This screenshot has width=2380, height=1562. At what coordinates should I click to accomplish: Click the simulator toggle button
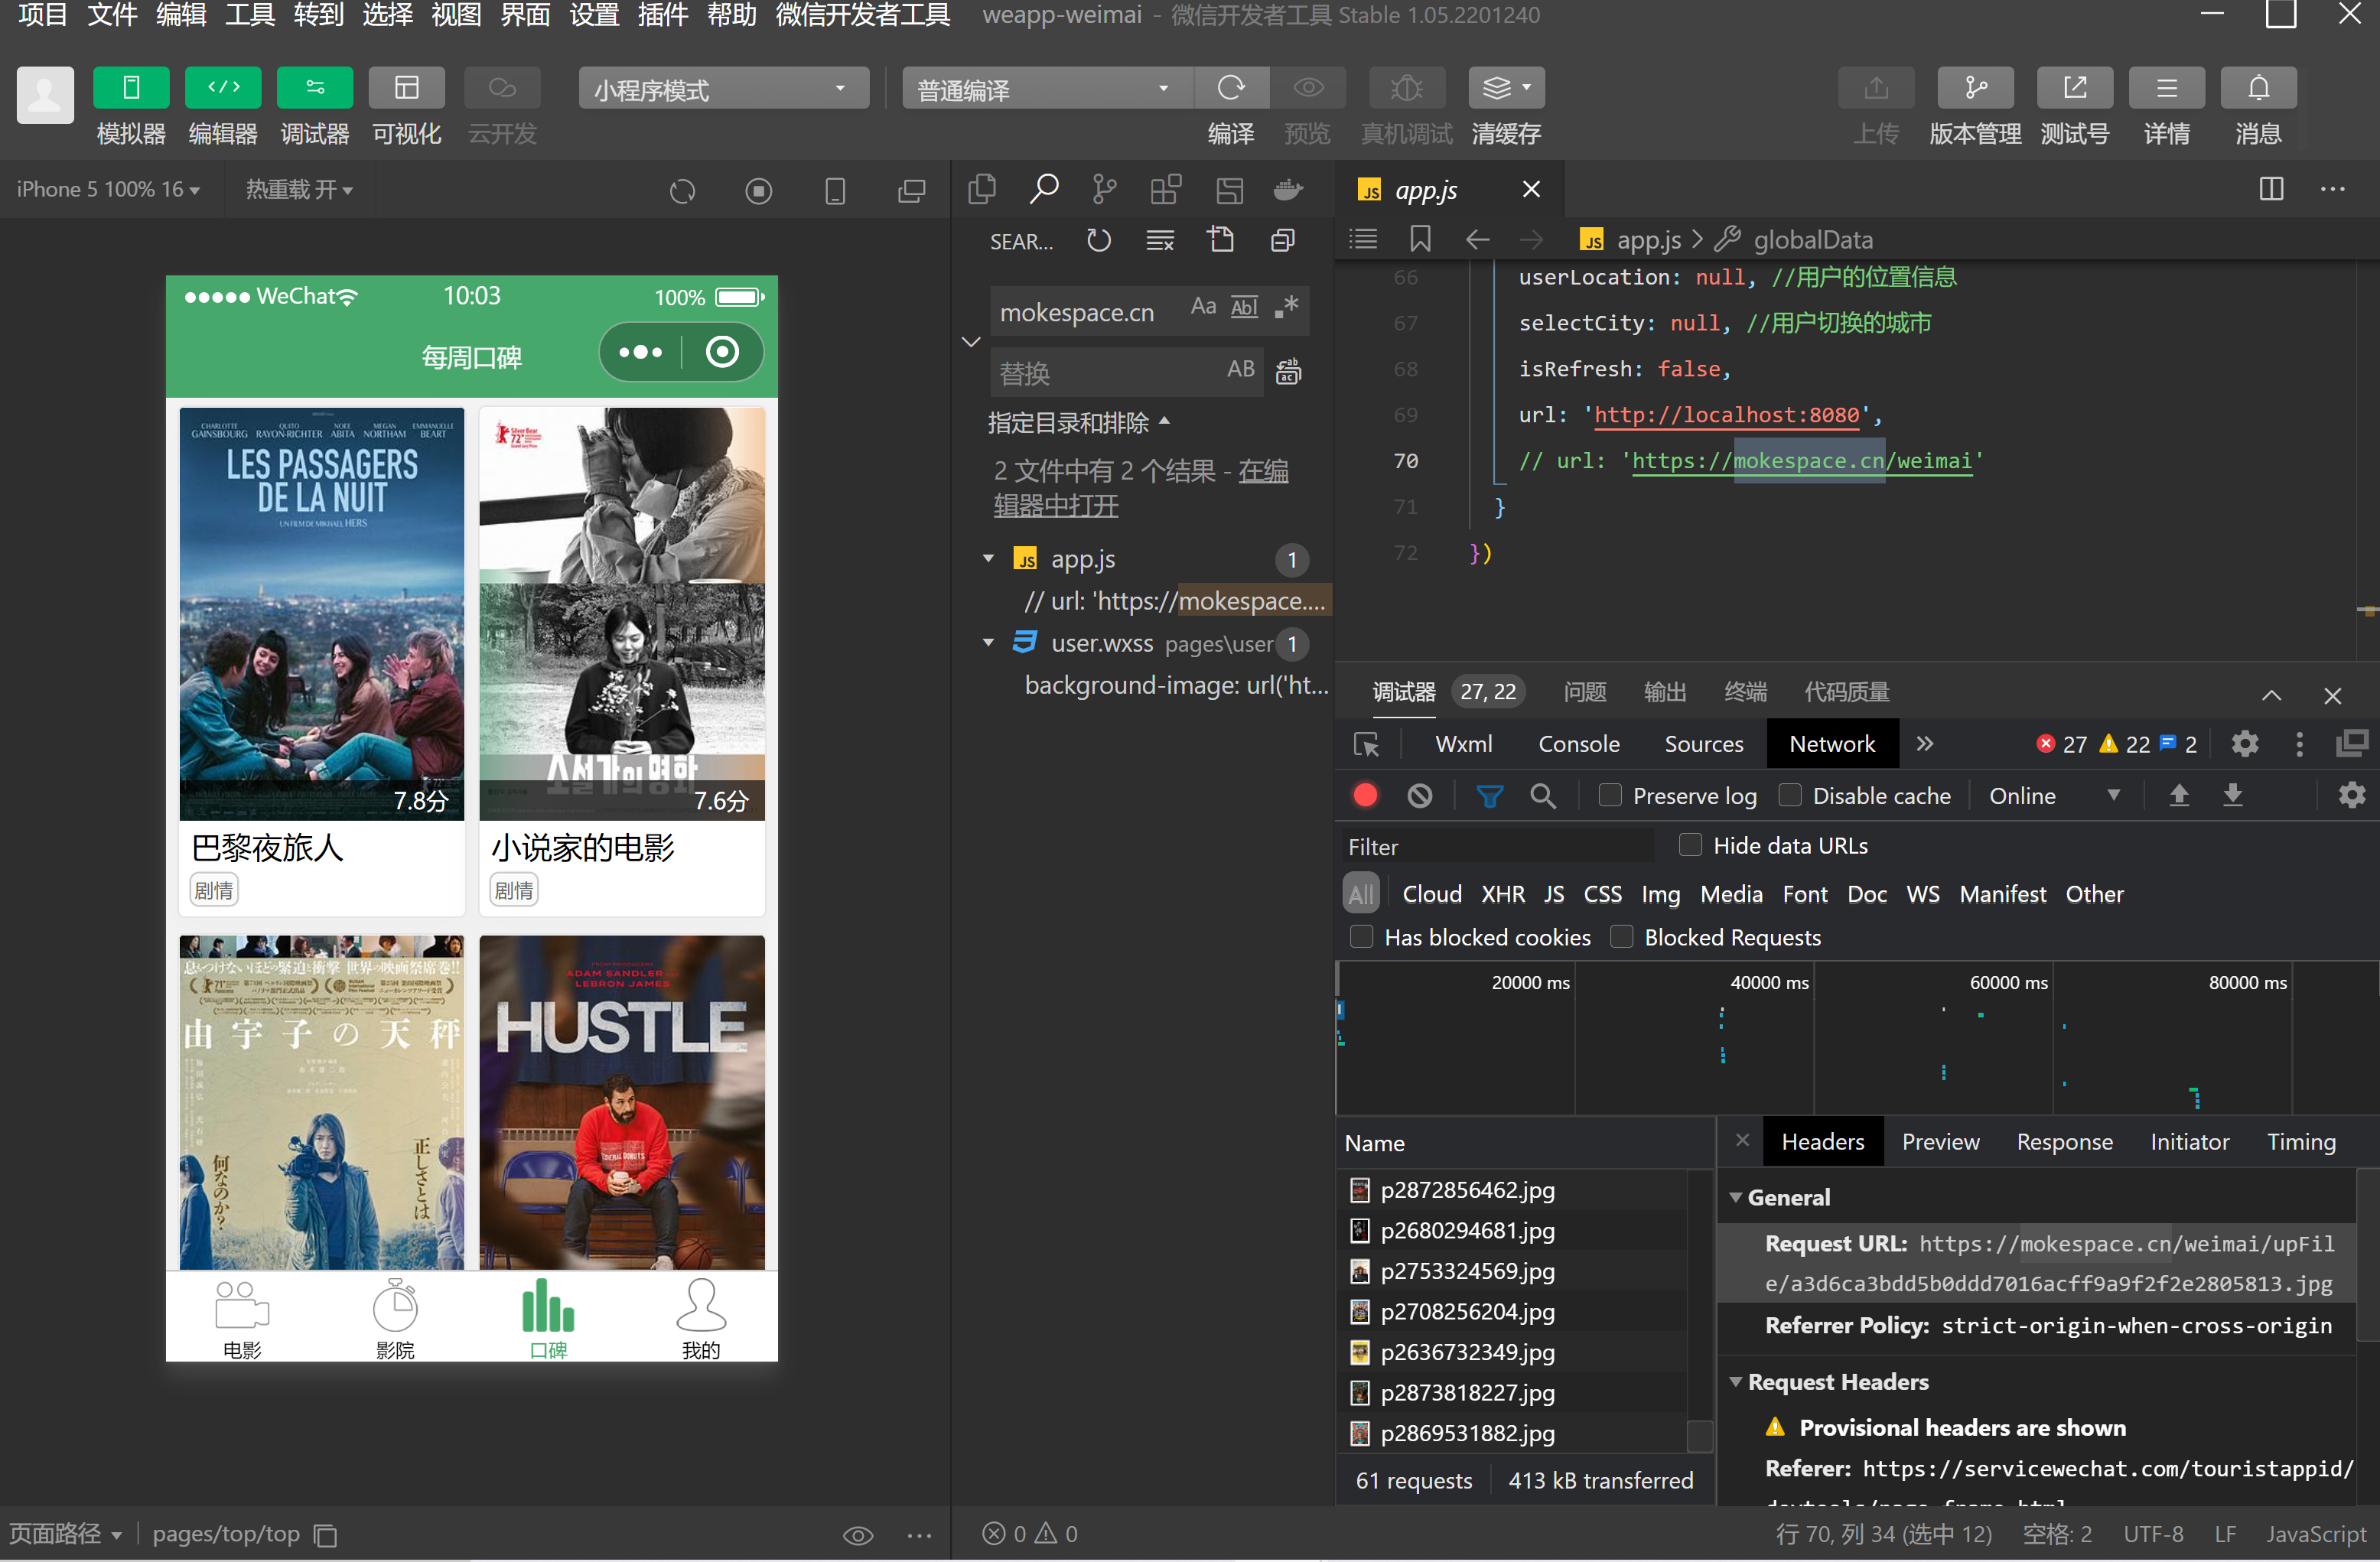coord(130,88)
